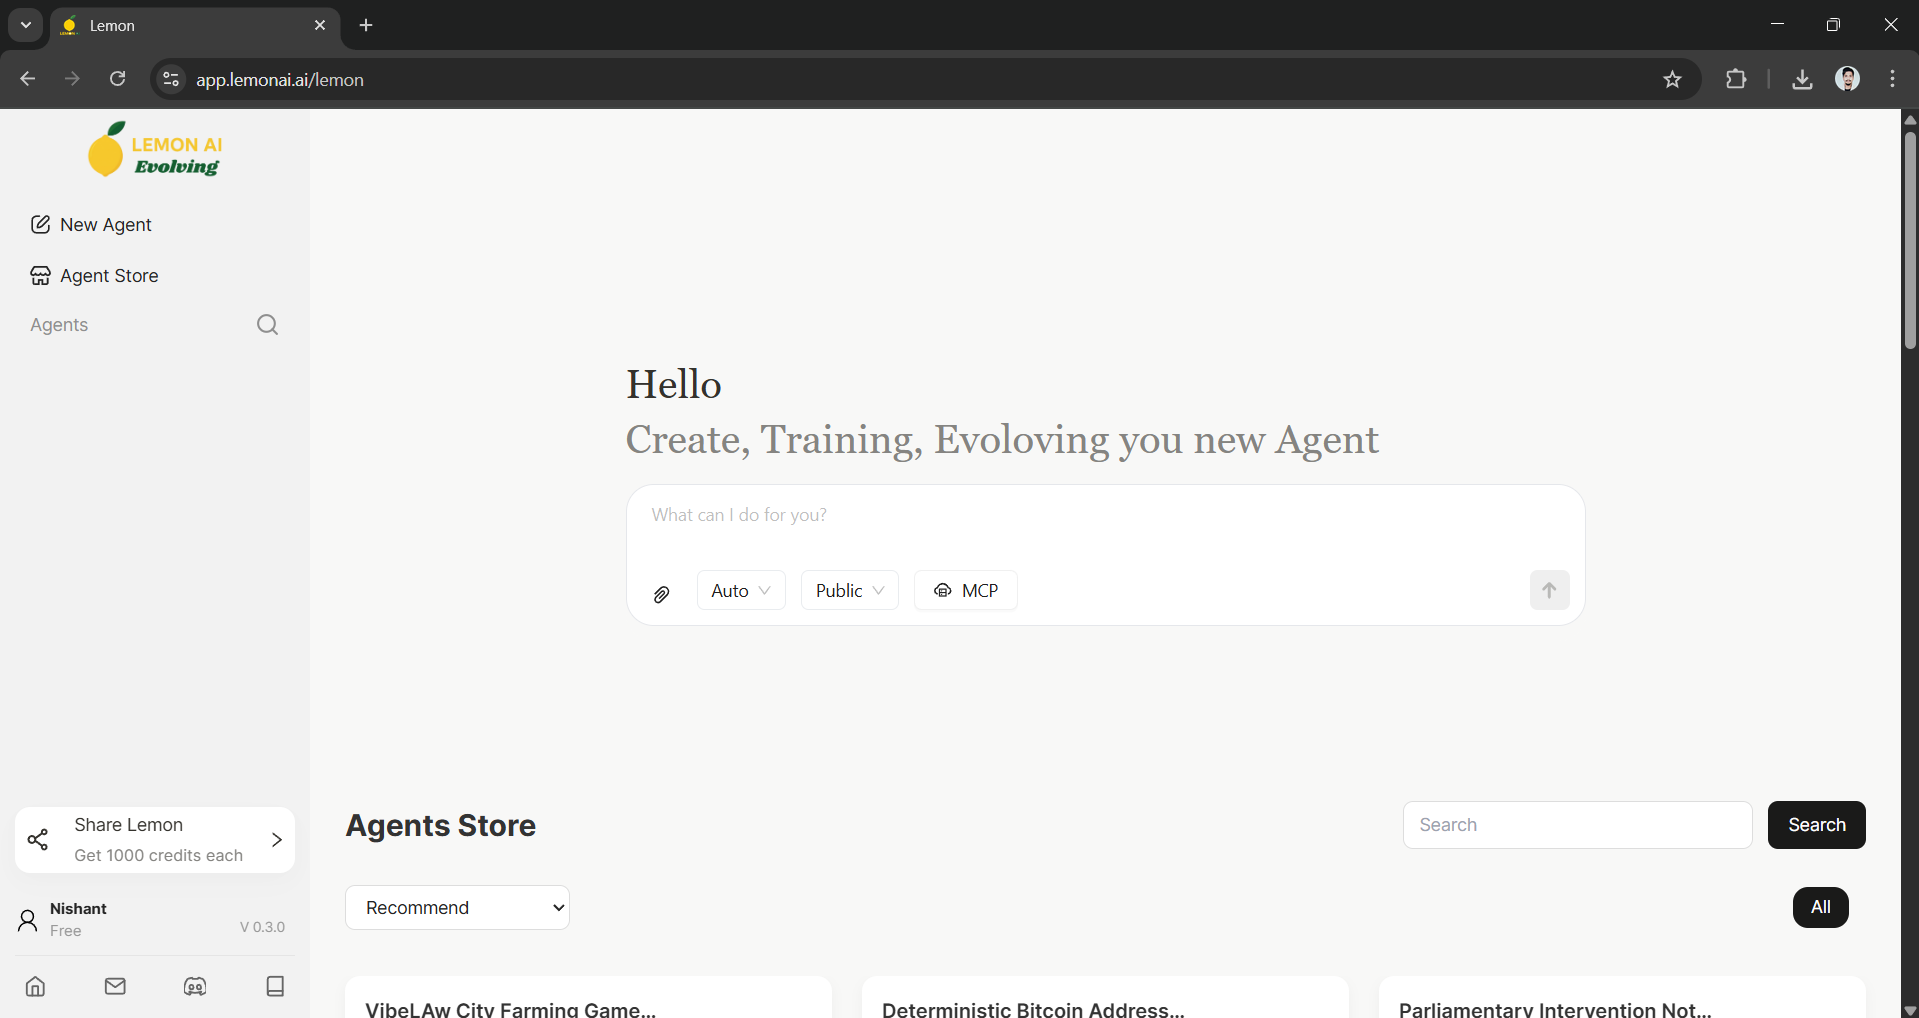Image resolution: width=1919 pixels, height=1018 pixels.
Task: Expand the Public dropdown arrow
Action: 878,590
